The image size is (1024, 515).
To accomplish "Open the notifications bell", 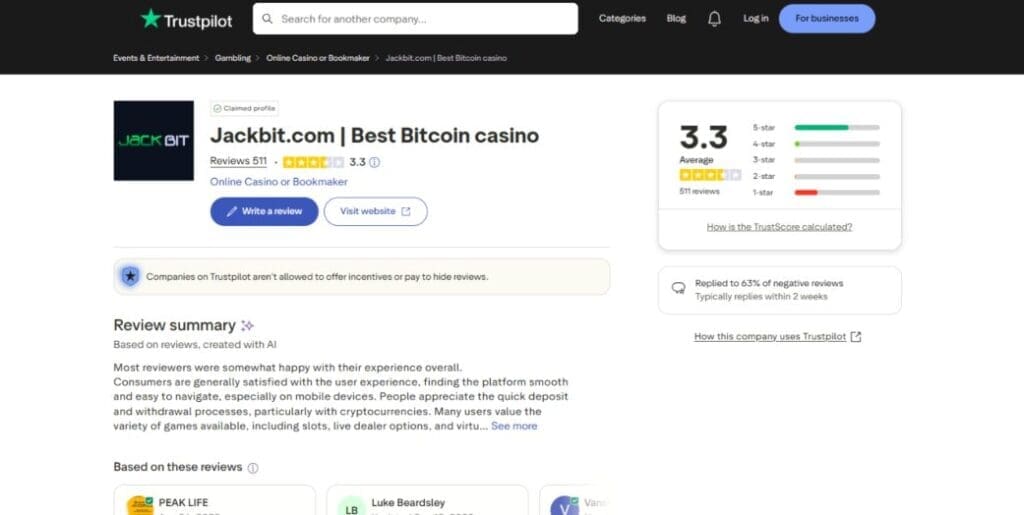I will (714, 18).
